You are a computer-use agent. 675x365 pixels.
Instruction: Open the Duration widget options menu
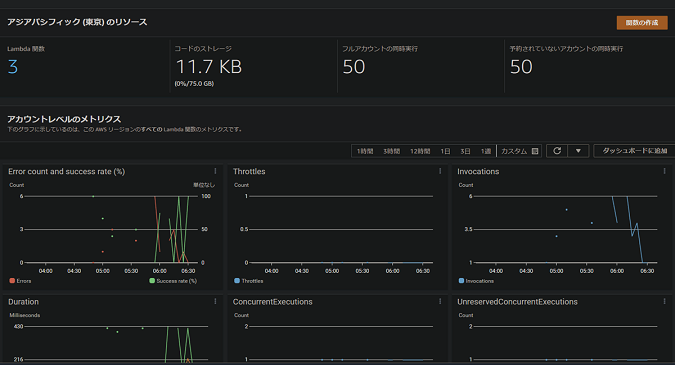pyautogui.click(x=215, y=302)
